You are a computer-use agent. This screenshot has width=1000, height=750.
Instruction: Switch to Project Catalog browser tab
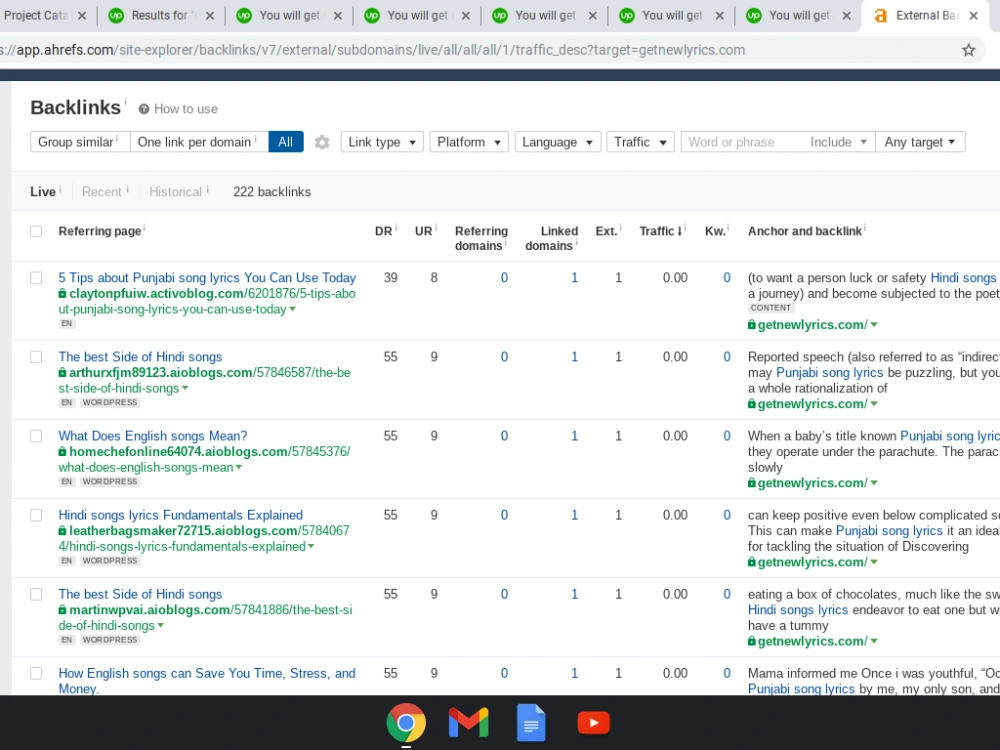[38, 15]
